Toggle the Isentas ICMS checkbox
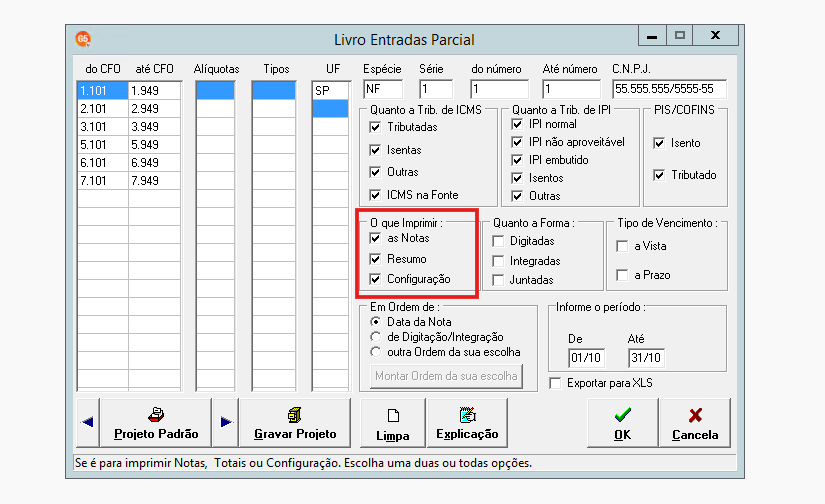 375,150
